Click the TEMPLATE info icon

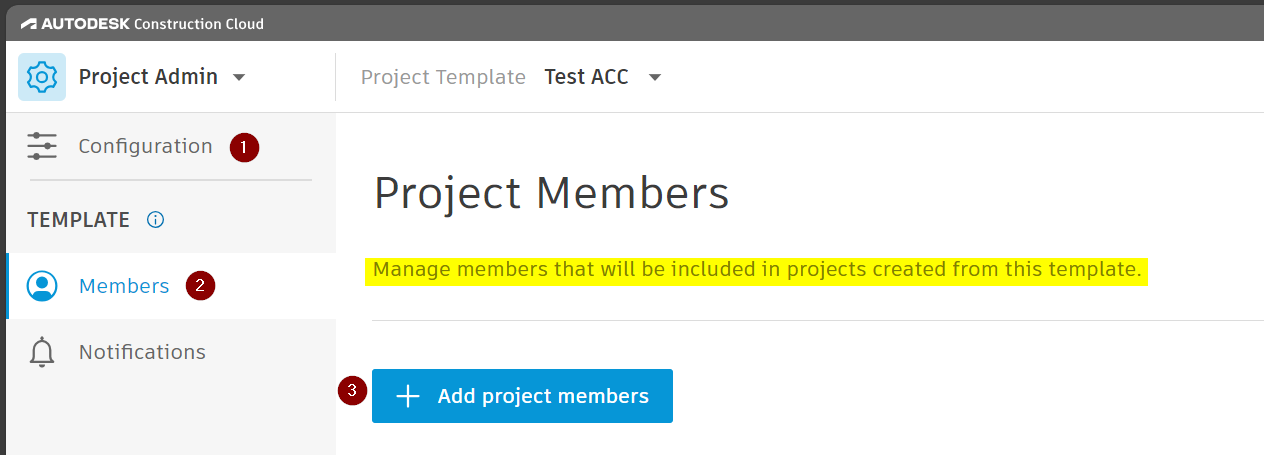155,220
